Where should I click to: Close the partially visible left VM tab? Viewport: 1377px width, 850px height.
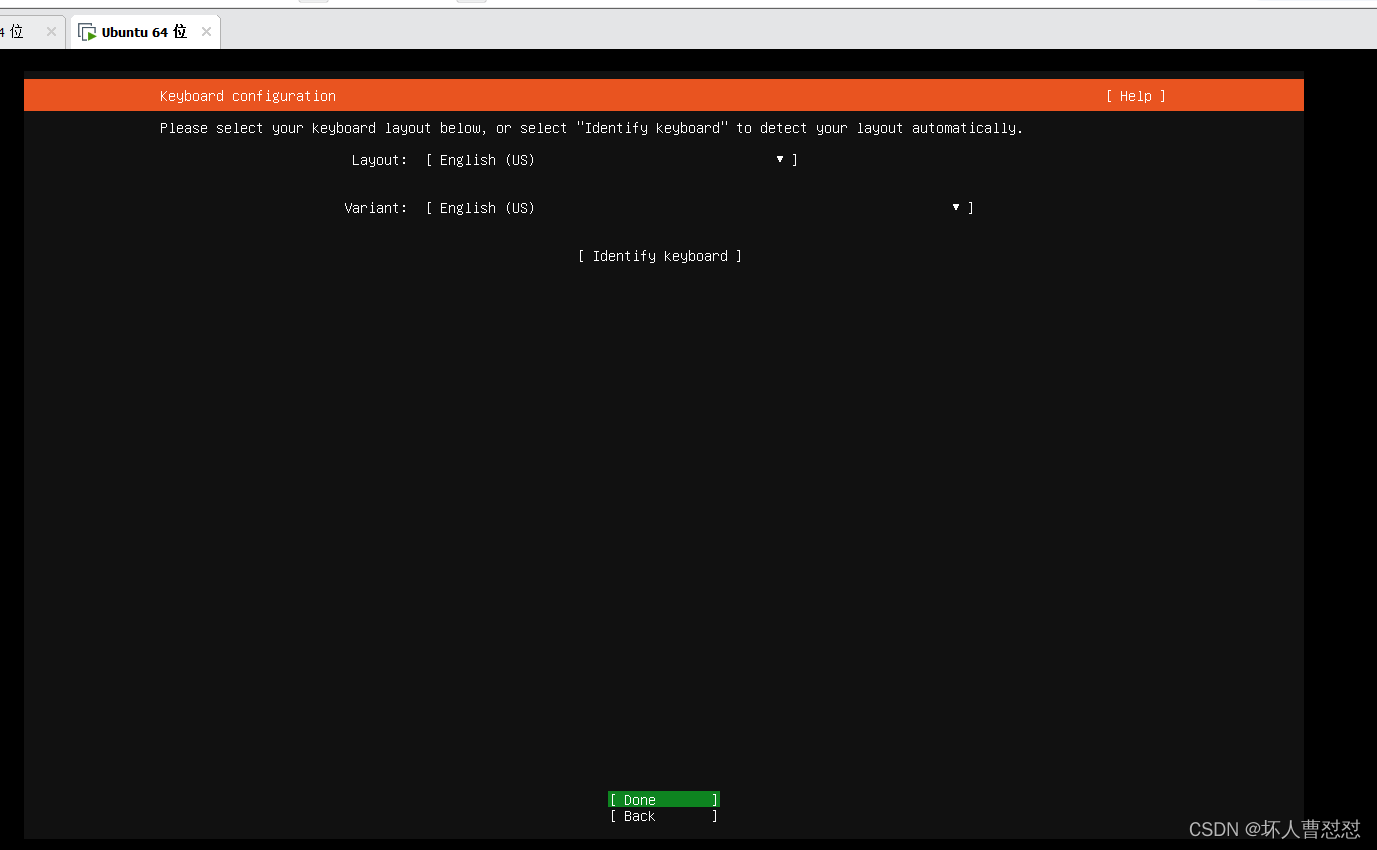[51, 32]
